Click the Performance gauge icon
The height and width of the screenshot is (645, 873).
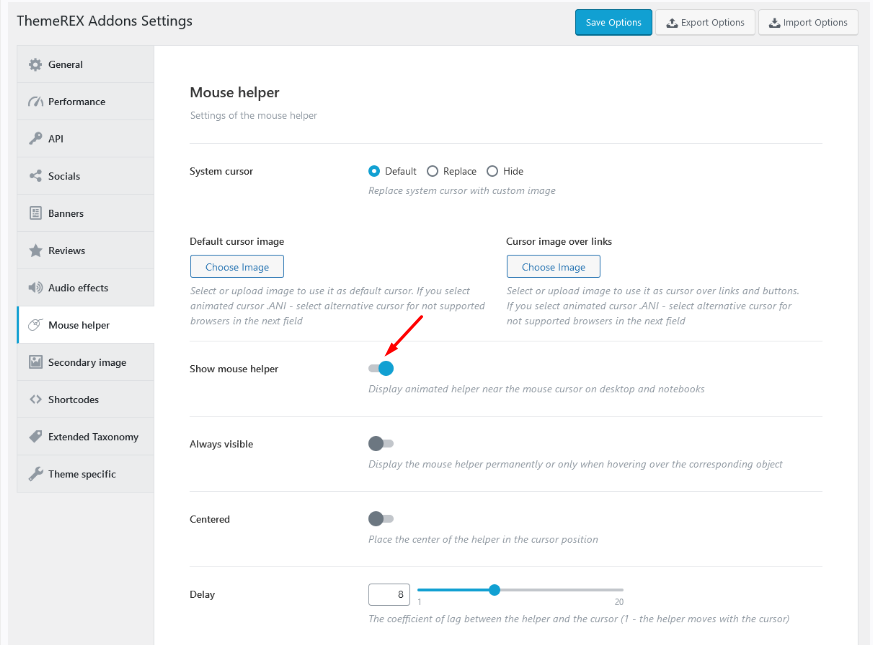36,101
